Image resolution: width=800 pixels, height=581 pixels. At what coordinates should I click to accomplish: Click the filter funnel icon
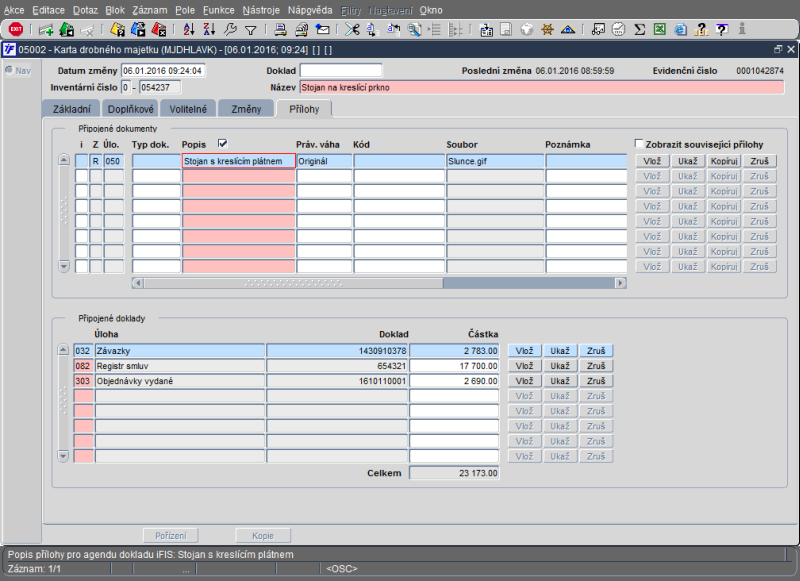251,30
